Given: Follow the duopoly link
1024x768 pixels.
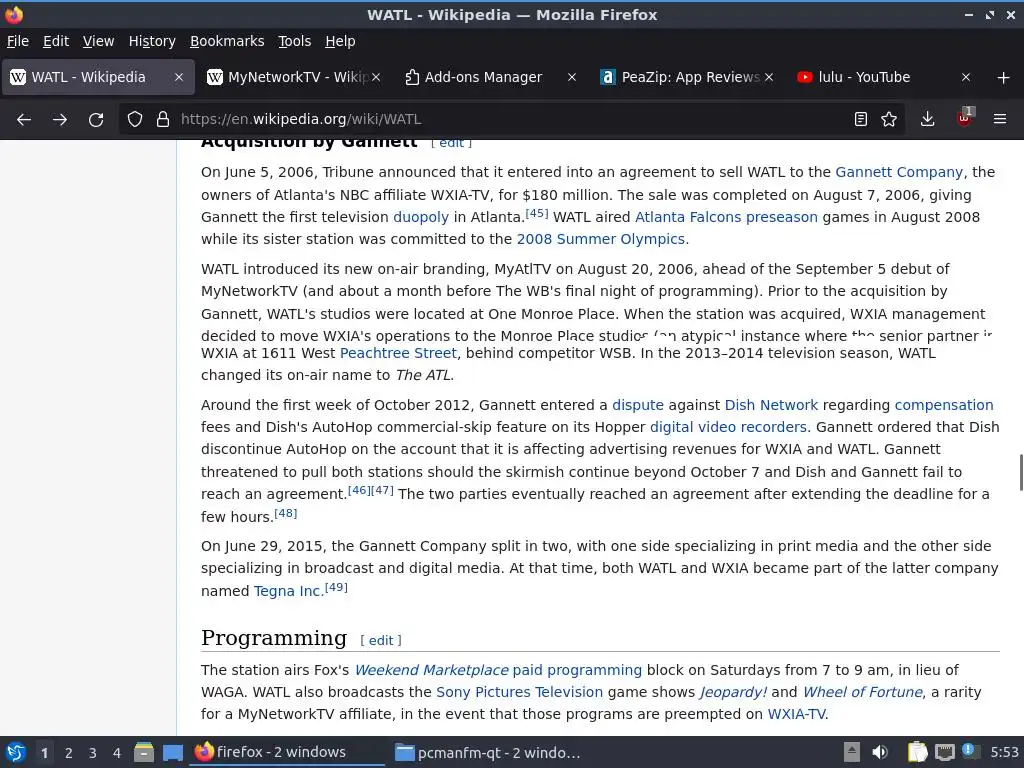Looking at the screenshot, I should tap(421, 217).
